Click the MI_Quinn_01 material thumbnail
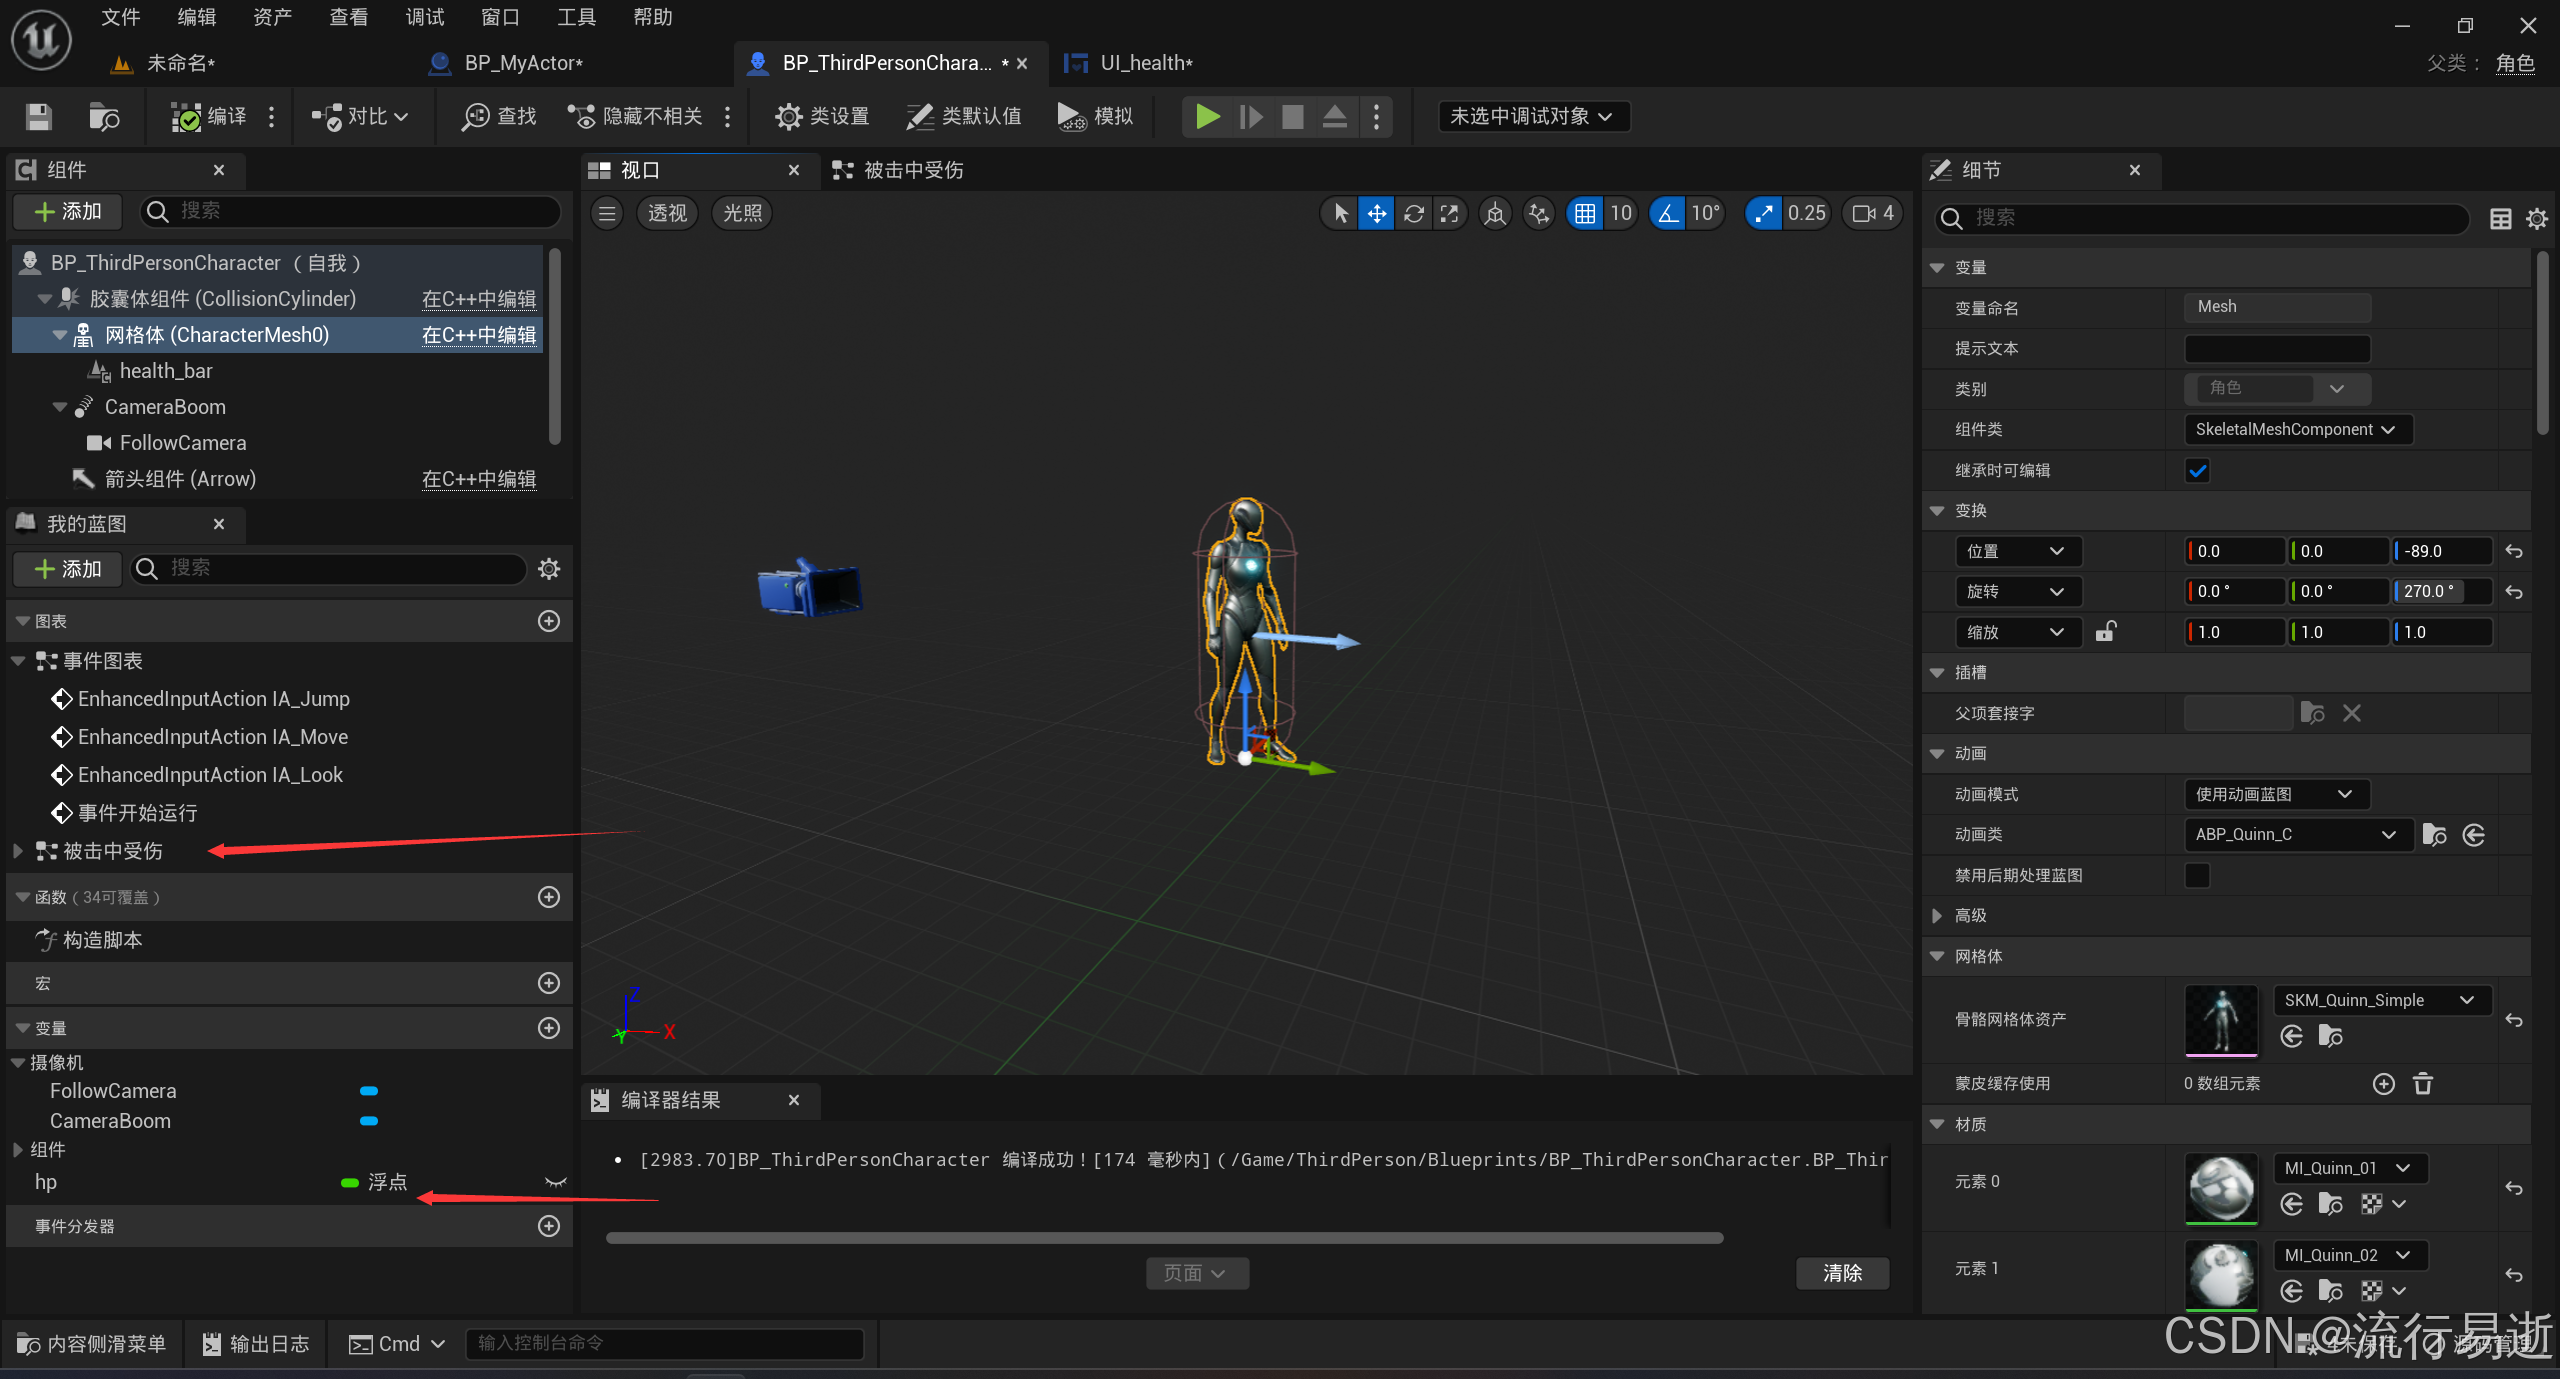This screenshot has height=1379, width=2560. [x=2221, y=1188]
